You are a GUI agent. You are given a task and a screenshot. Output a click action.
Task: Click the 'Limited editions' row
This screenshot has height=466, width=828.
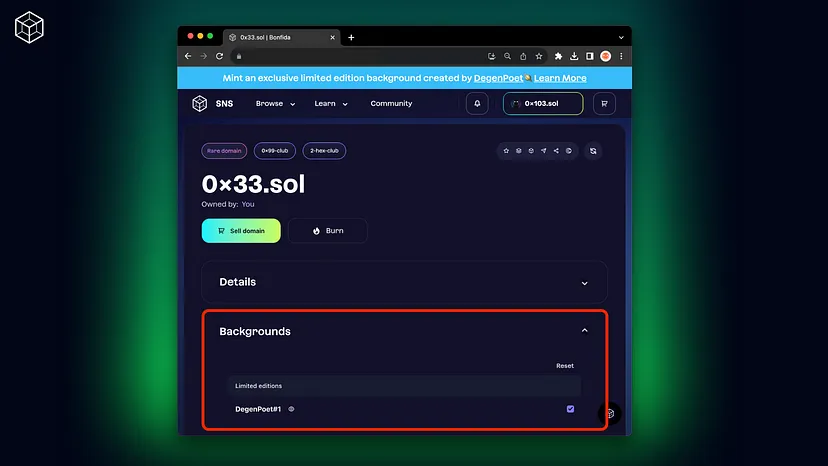click(x=404, y=386)
